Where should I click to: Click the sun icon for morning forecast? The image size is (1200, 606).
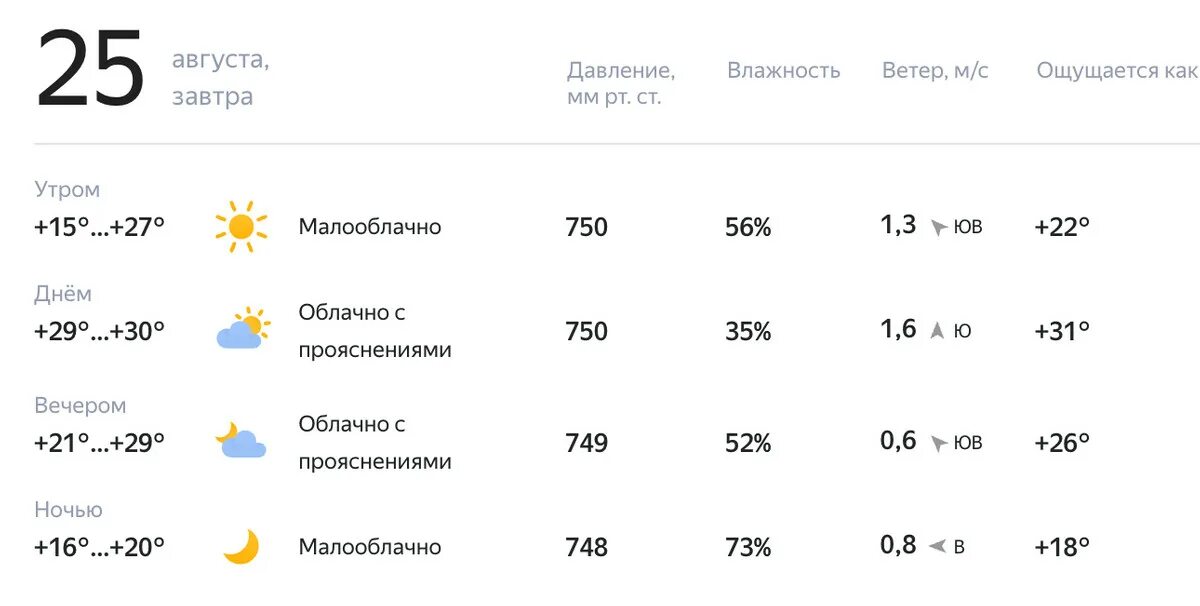tap(241, 227)
